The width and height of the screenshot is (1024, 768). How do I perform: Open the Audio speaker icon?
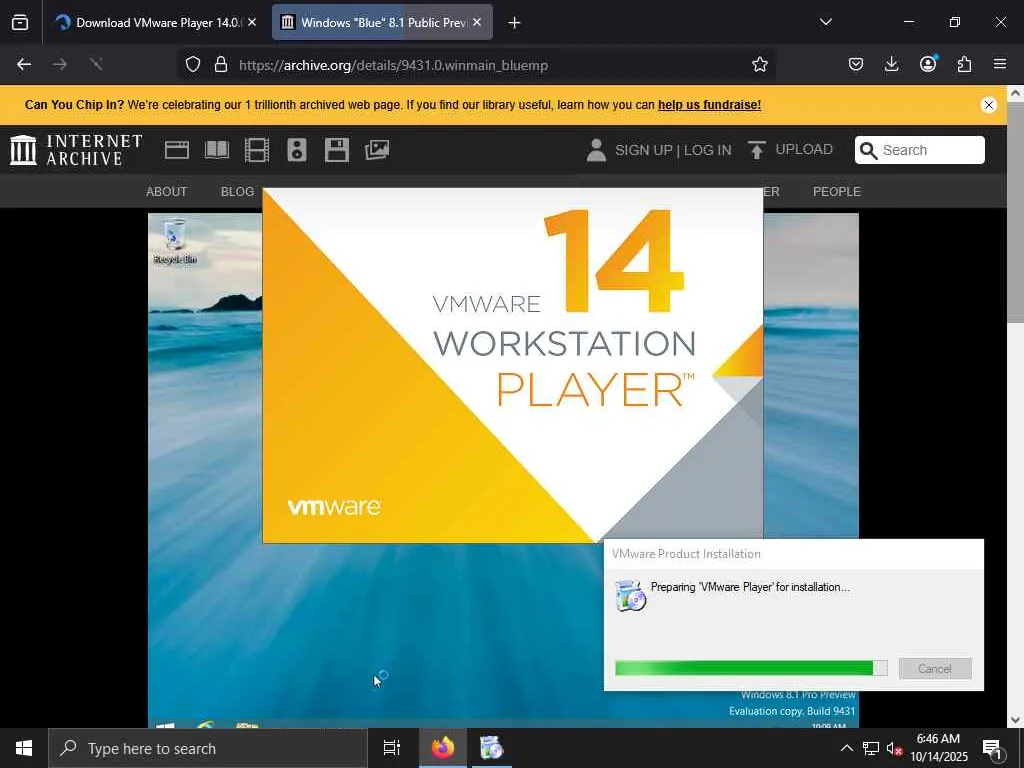click(x=297, y=150)
